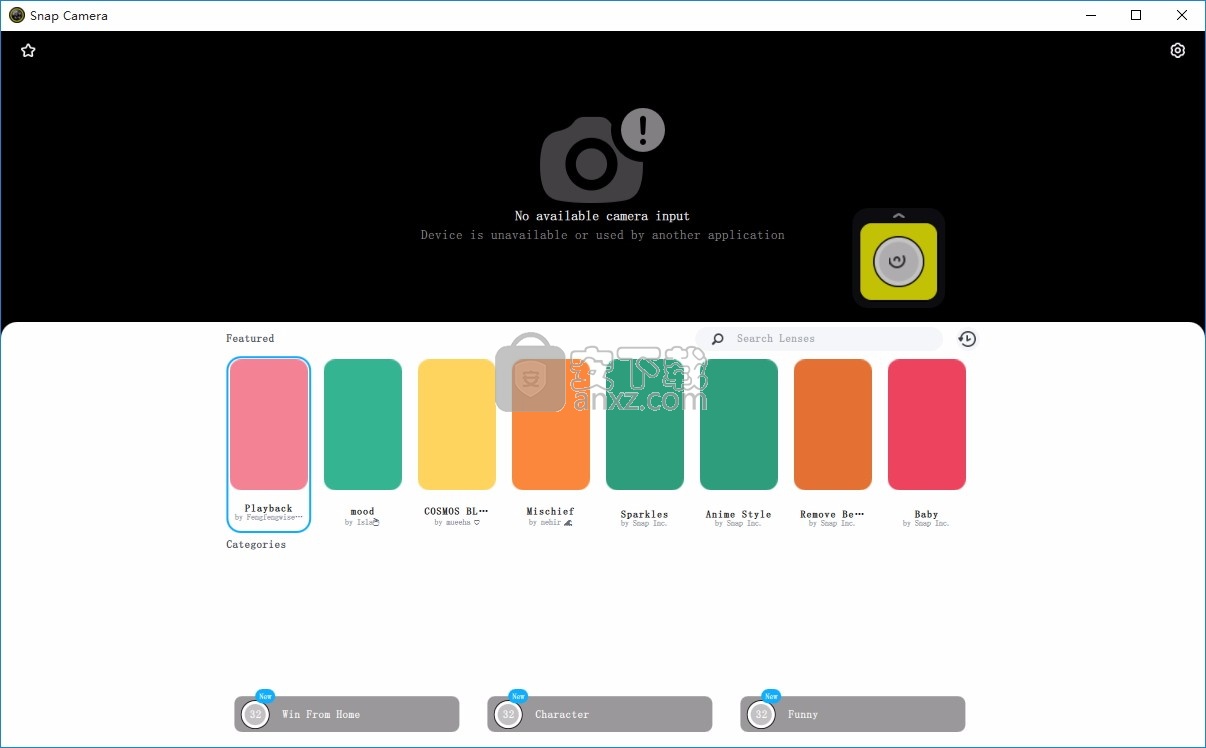1206x748 pixels.
Task: Click the search magnifier icon
Action: click(717, 339)
